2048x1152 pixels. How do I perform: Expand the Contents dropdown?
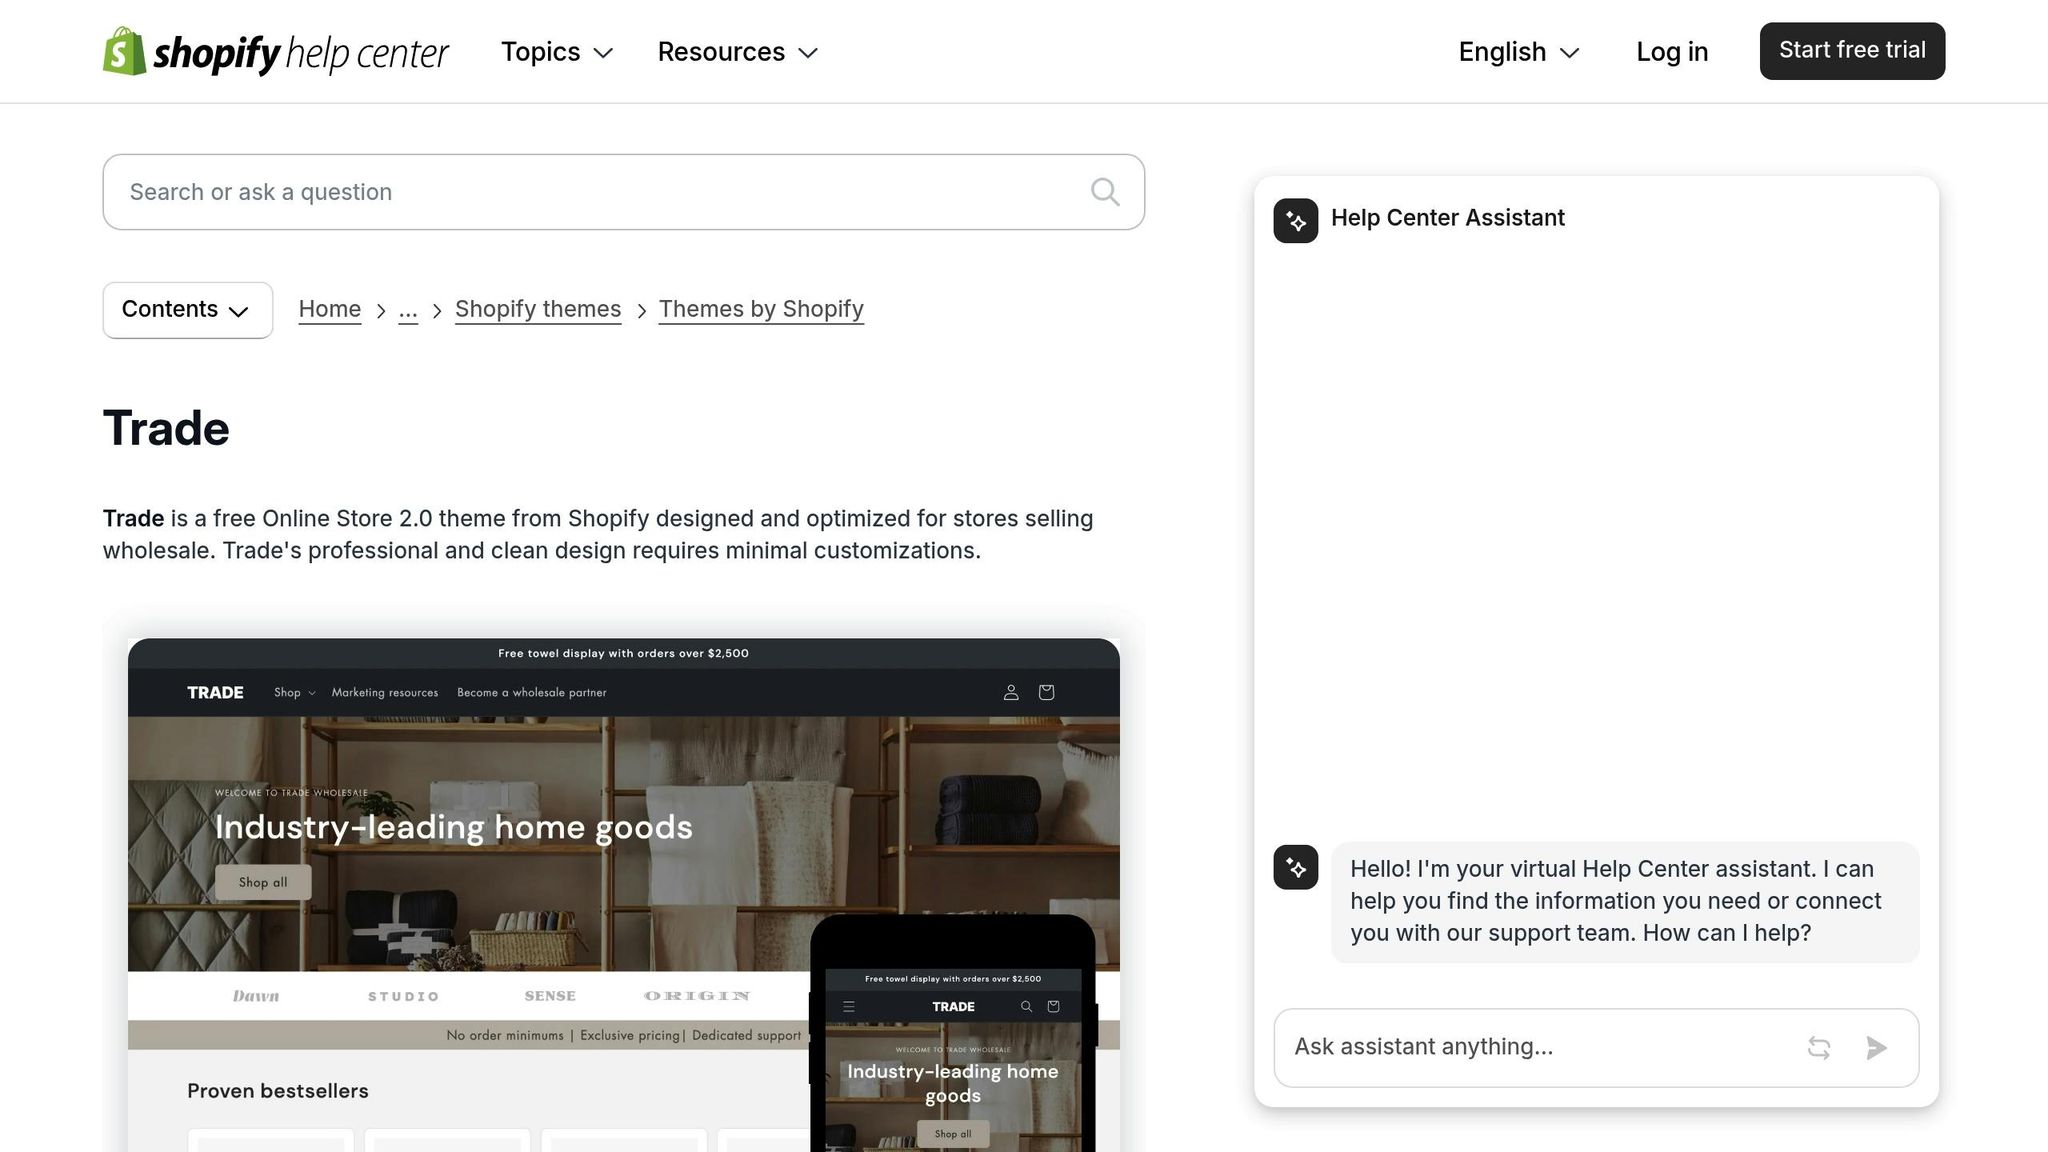(188, 310)
